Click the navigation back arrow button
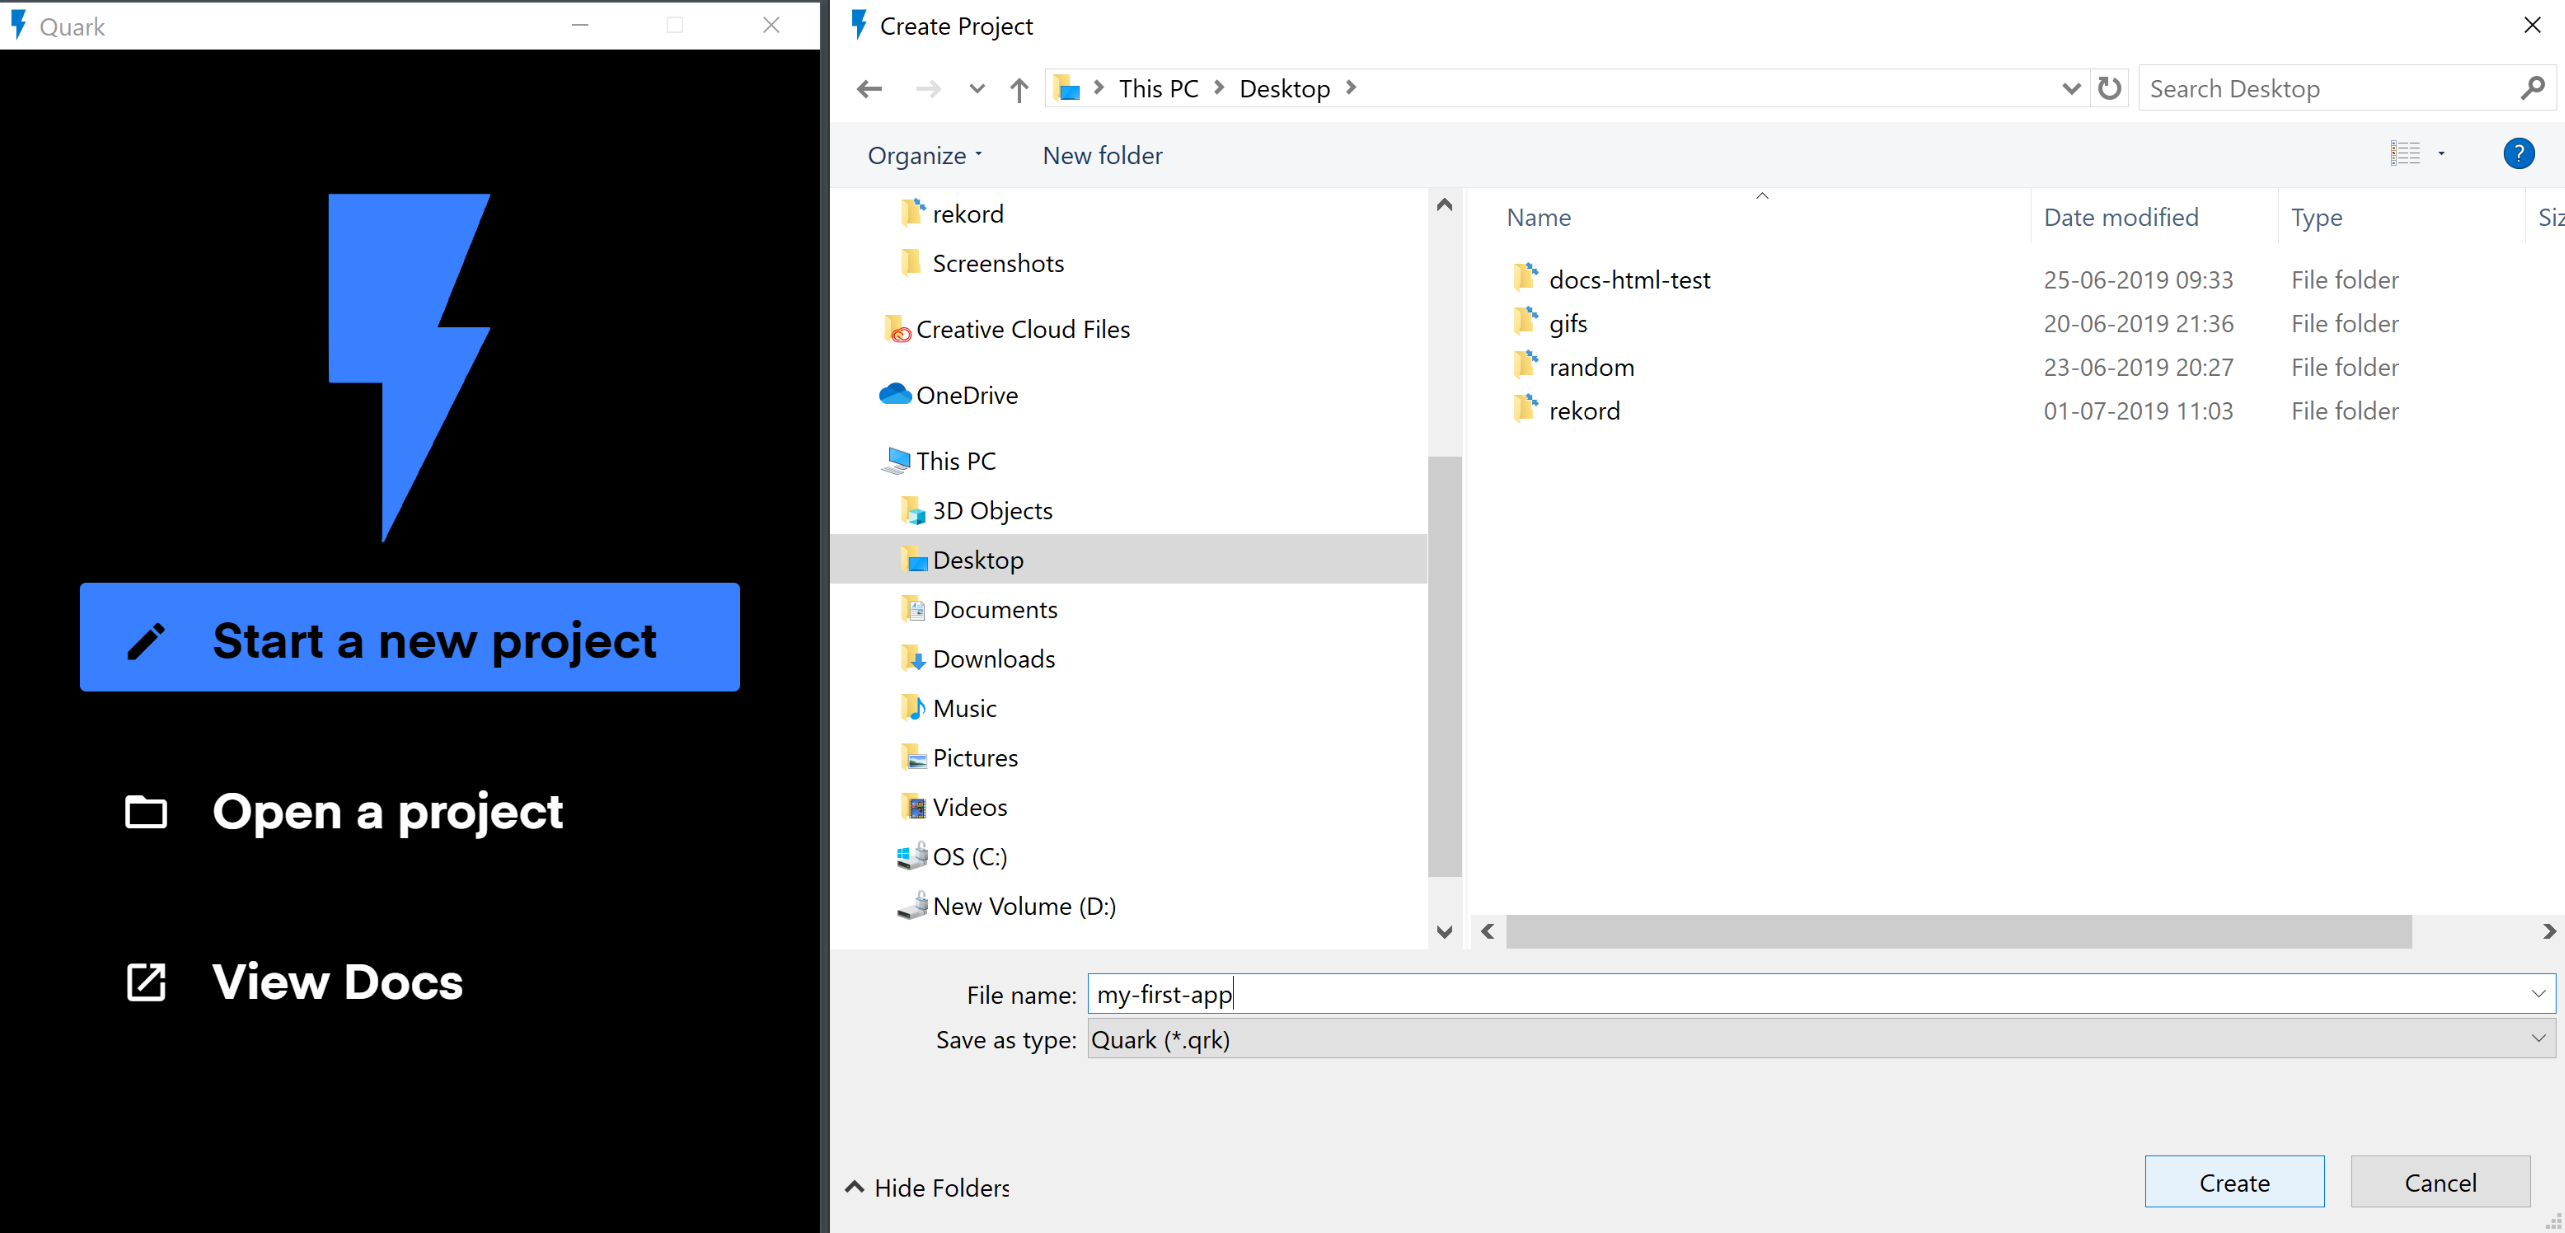This screenshot has height=1233, width=2565. tap(869, 88)
